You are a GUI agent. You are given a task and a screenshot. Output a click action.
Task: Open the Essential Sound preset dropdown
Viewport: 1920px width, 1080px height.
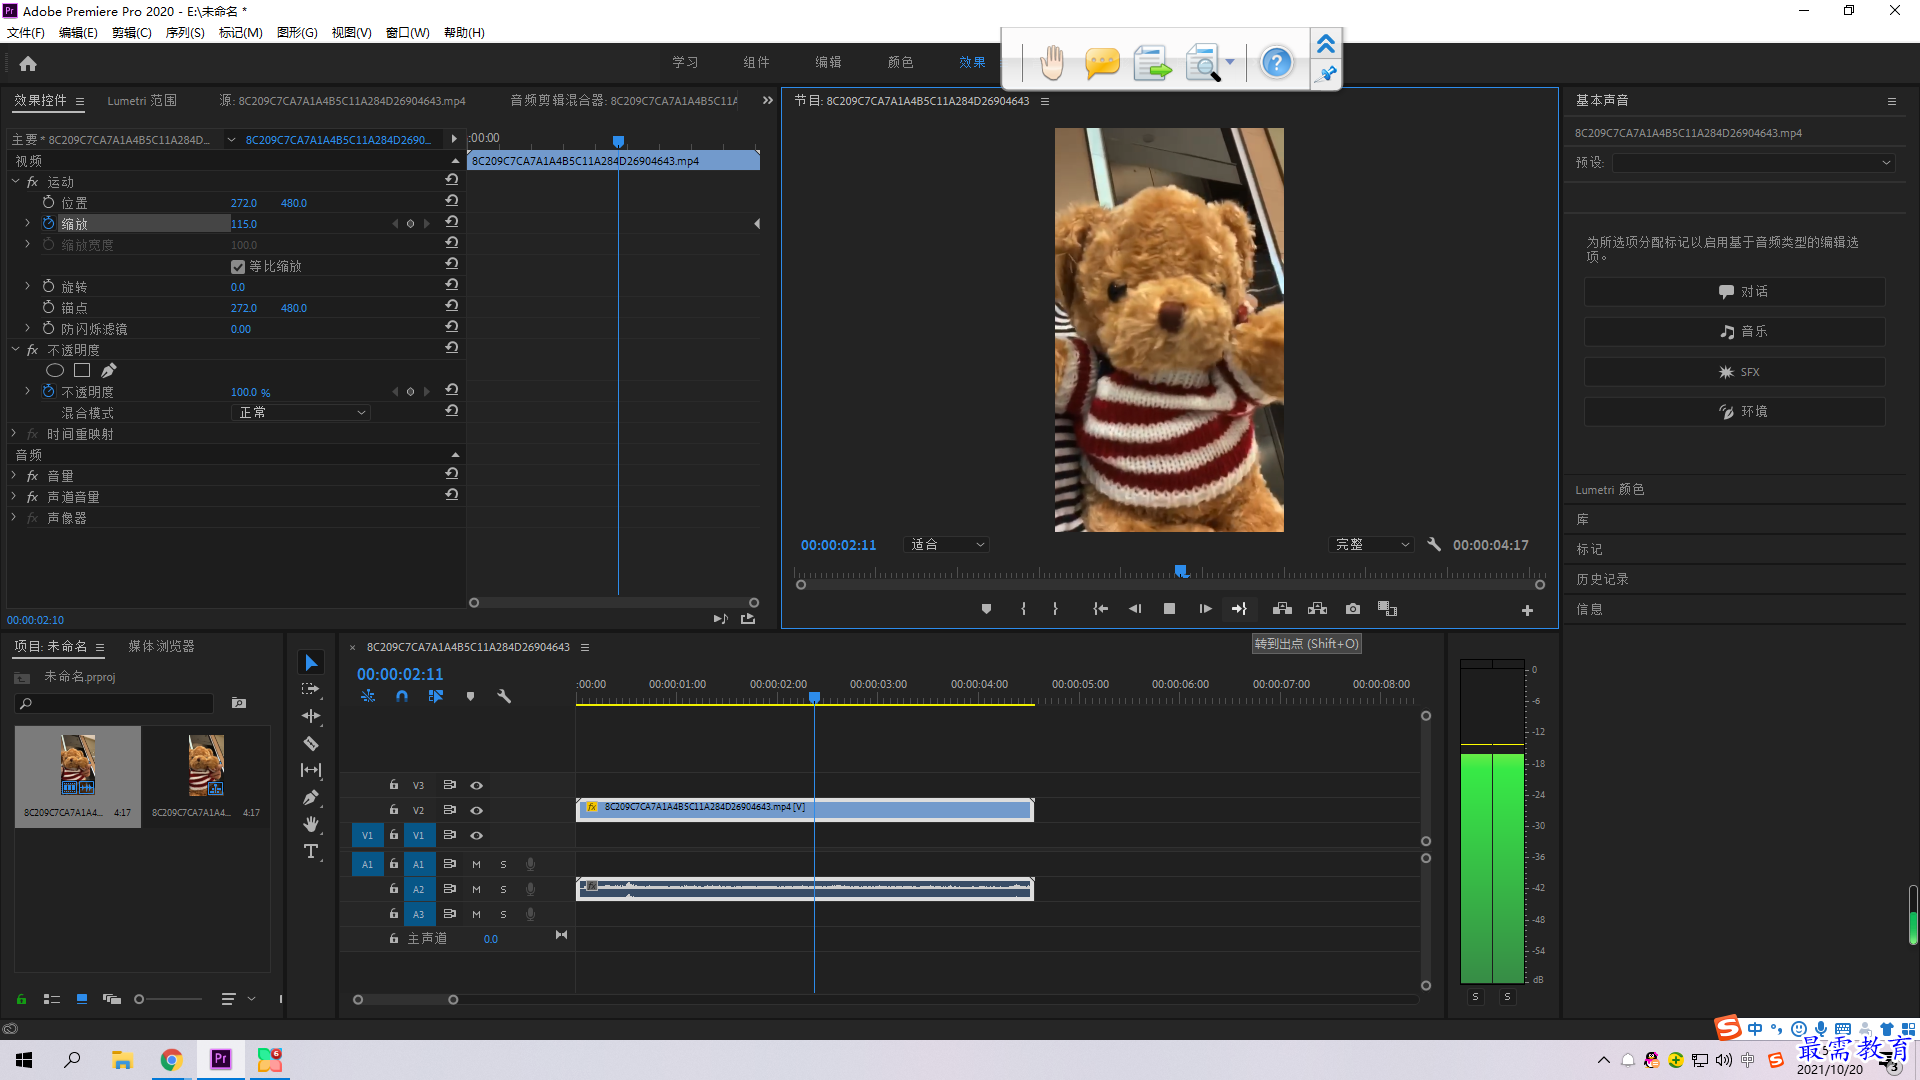pyautogui.click(x=1753, y=163)
